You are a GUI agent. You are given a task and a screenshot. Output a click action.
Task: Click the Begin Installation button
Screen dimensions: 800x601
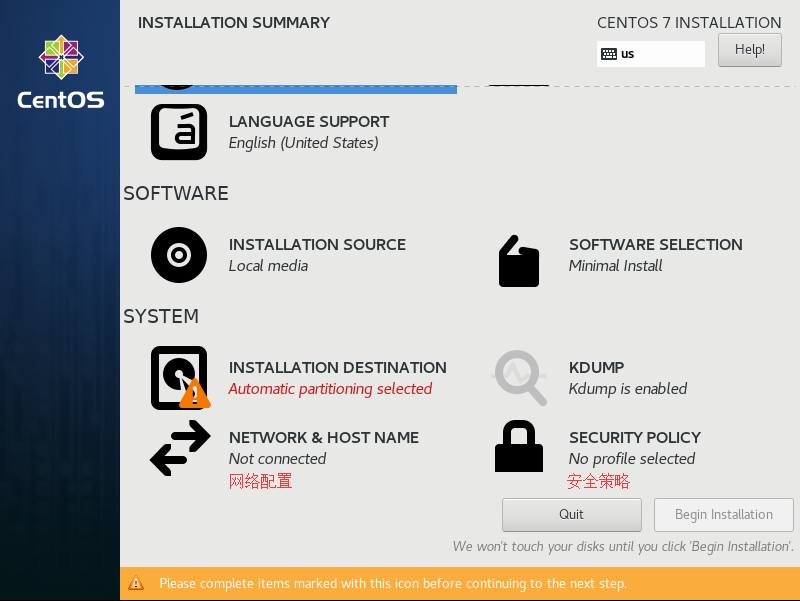click(x=723, y=515)
